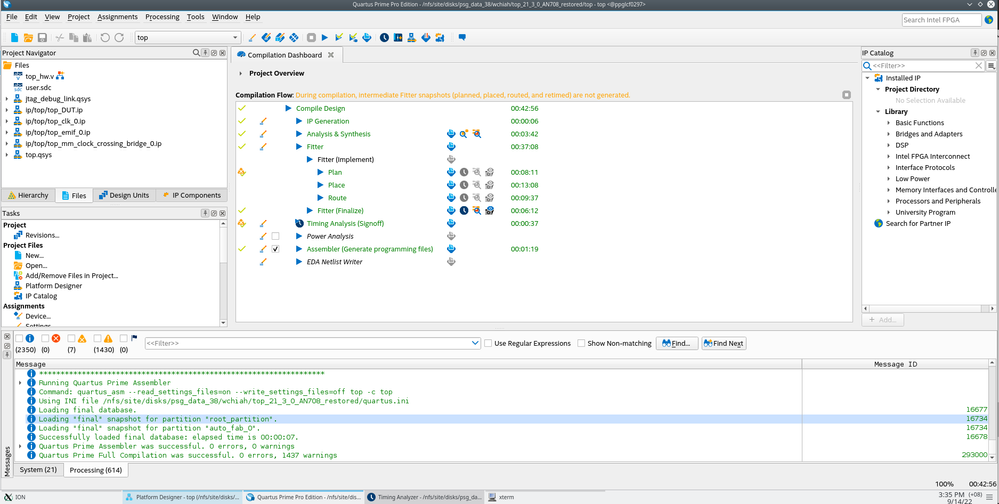Enable the Power Analysis checkbox
The image size is (999, 504).
(x=275, y=237)
